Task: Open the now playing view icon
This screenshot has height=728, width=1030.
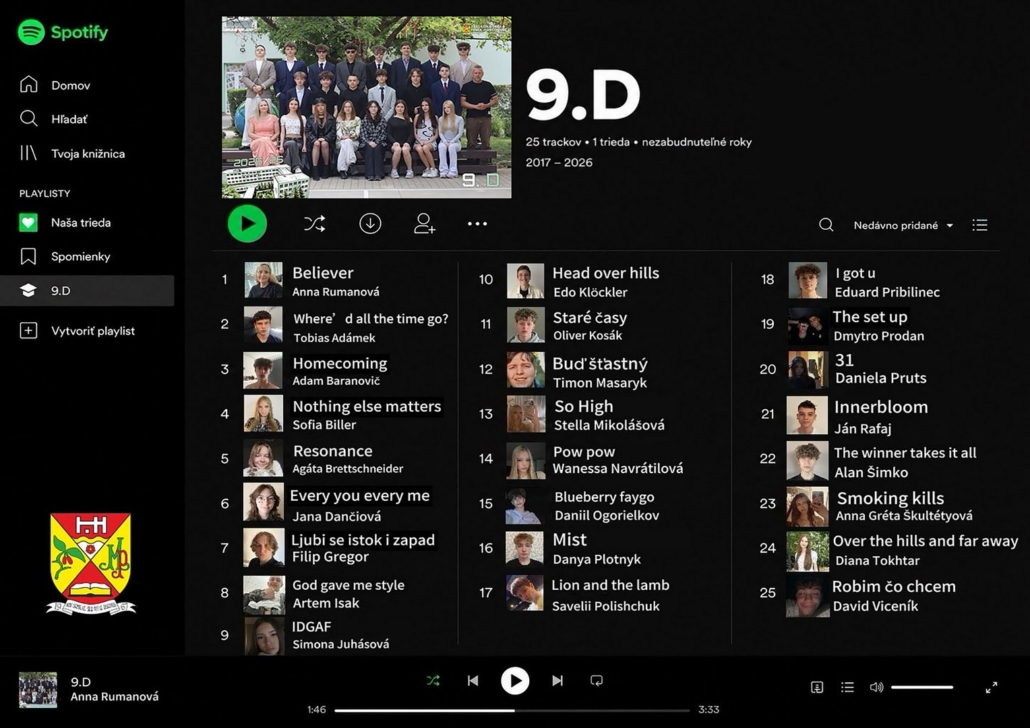Action: tap(817, 687)
